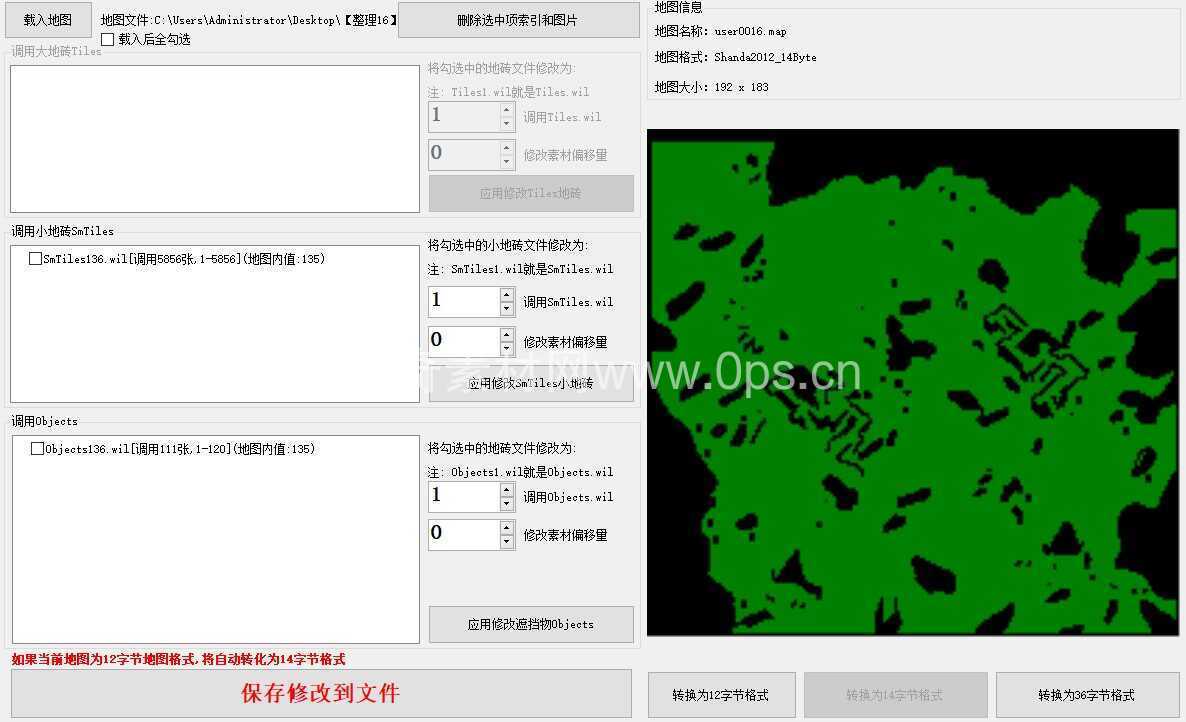
Task: Click the 调用SmTiles.wil number input field
Action: (x=463, y=302)
